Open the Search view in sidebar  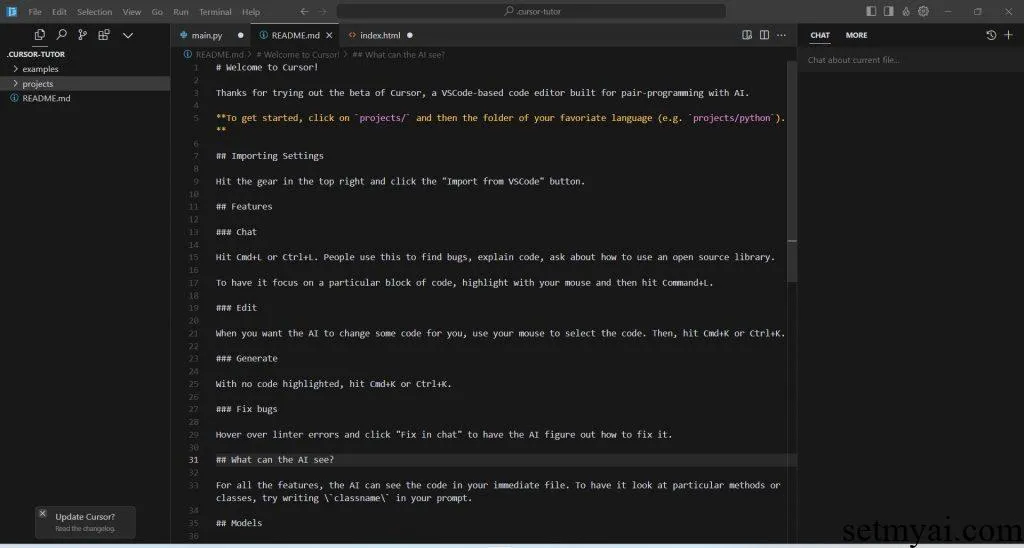[x=61, y=35]
